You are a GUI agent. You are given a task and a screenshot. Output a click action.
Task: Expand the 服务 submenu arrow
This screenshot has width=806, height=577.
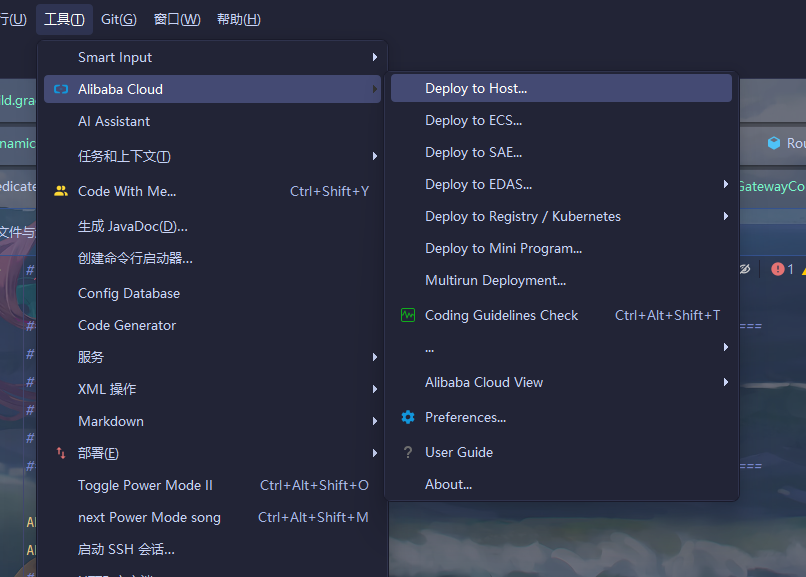[x=375, y=357]
